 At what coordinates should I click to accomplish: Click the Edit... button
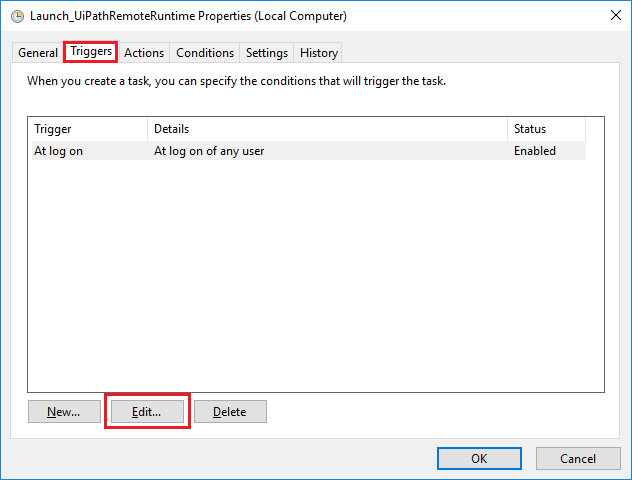[x=147, y=411]
